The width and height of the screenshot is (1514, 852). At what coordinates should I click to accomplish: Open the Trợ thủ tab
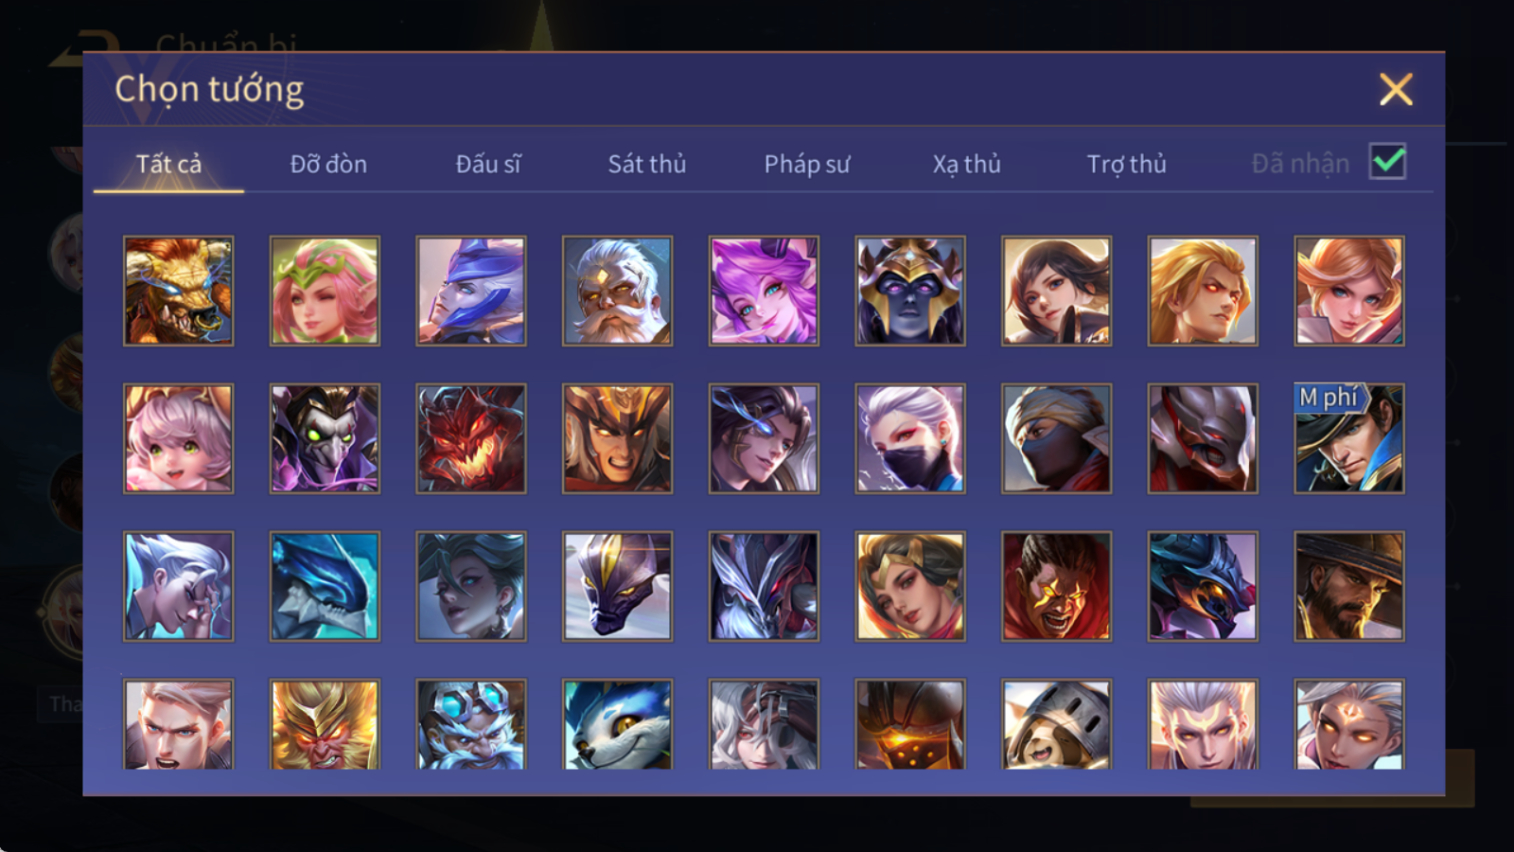click(x=1126, y=164)
